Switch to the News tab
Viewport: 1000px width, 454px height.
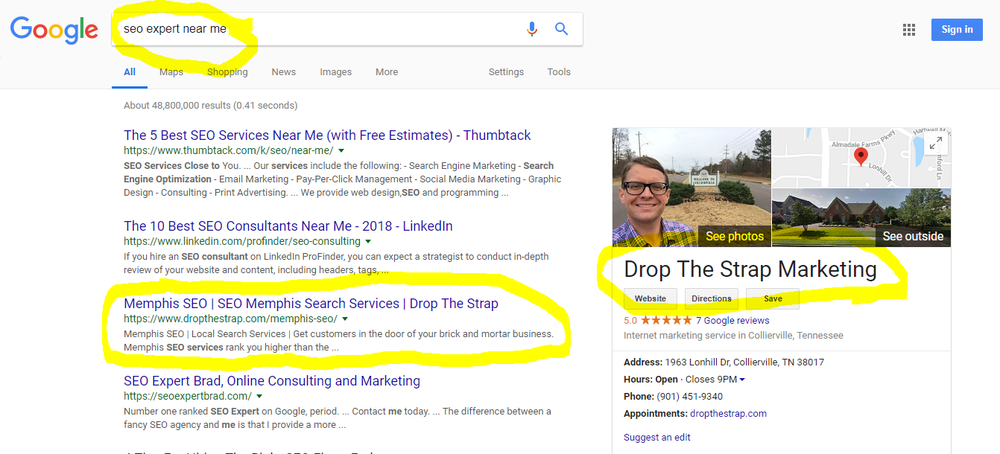tap(283, 72)
